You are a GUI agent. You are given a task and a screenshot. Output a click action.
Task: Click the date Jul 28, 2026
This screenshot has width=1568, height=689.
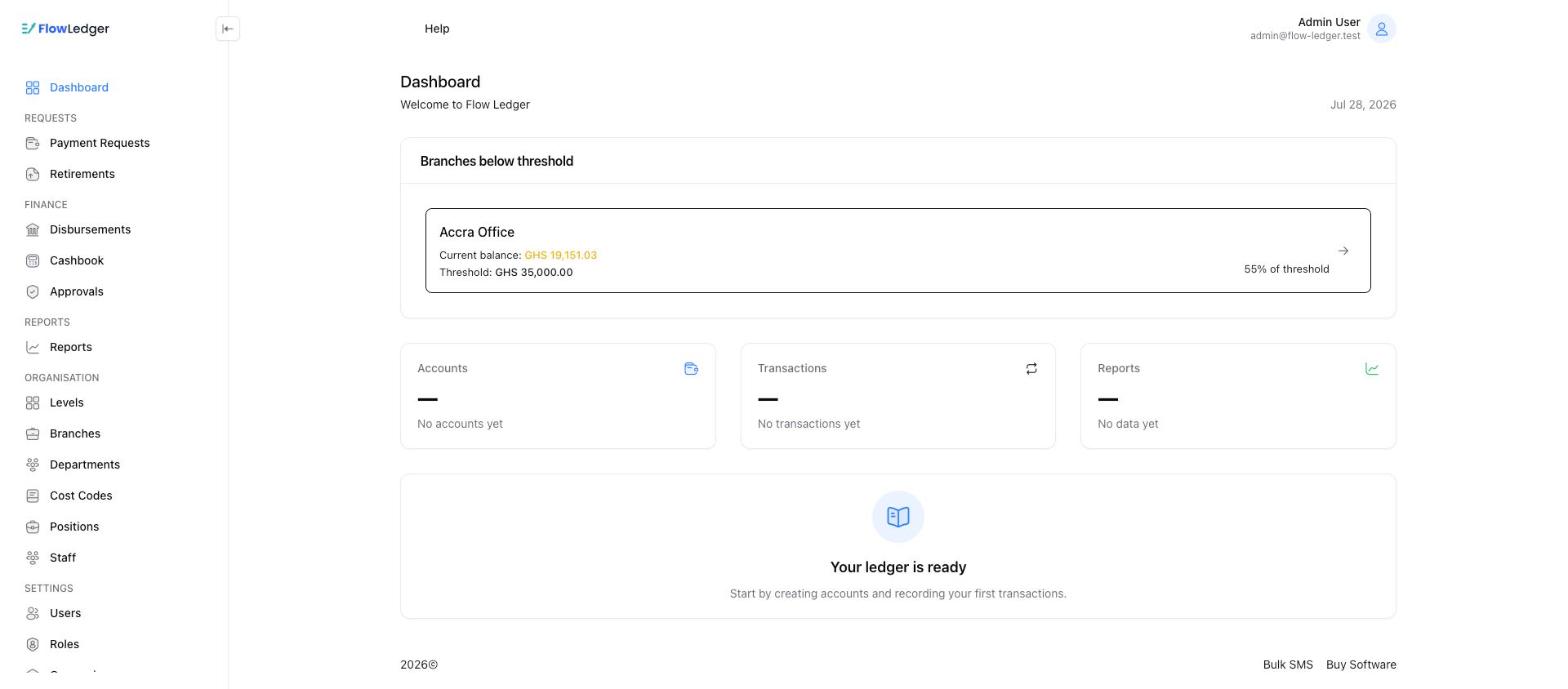1363,105
